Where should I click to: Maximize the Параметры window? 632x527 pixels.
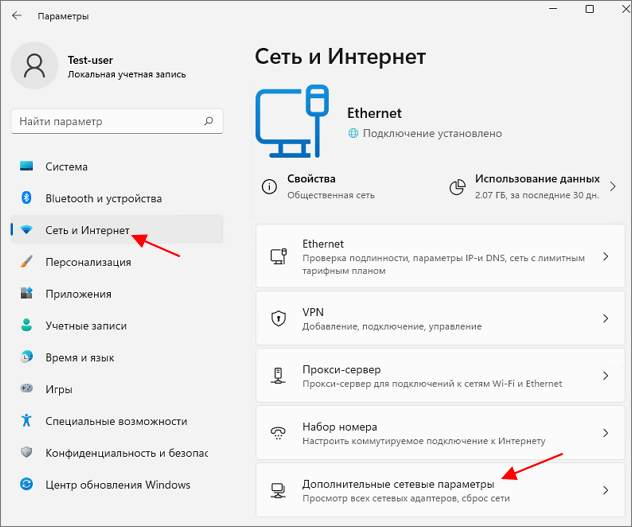590,9
